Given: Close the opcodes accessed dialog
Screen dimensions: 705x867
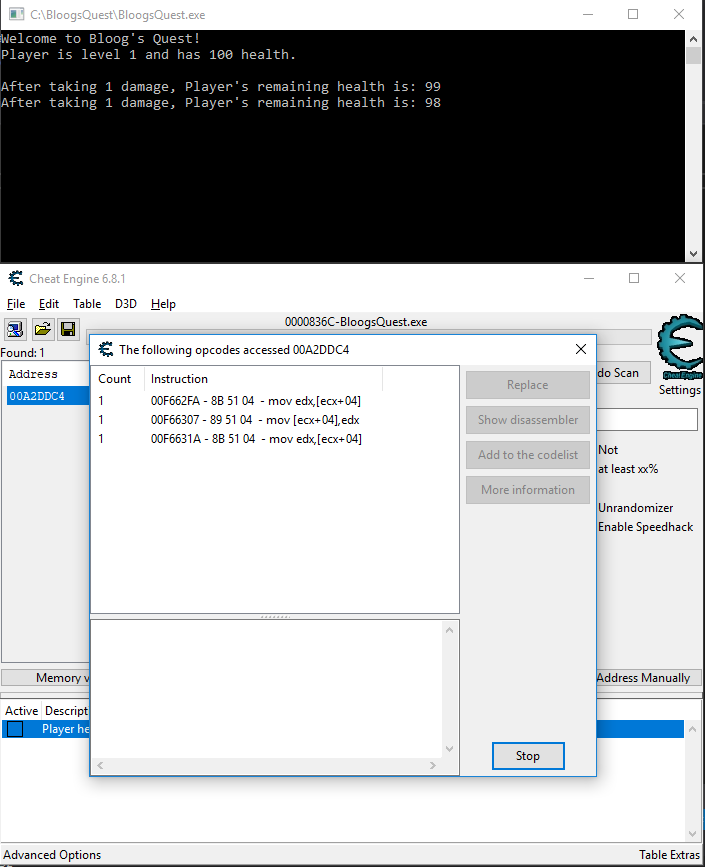Looking at the screenshot, I should 581,349.
